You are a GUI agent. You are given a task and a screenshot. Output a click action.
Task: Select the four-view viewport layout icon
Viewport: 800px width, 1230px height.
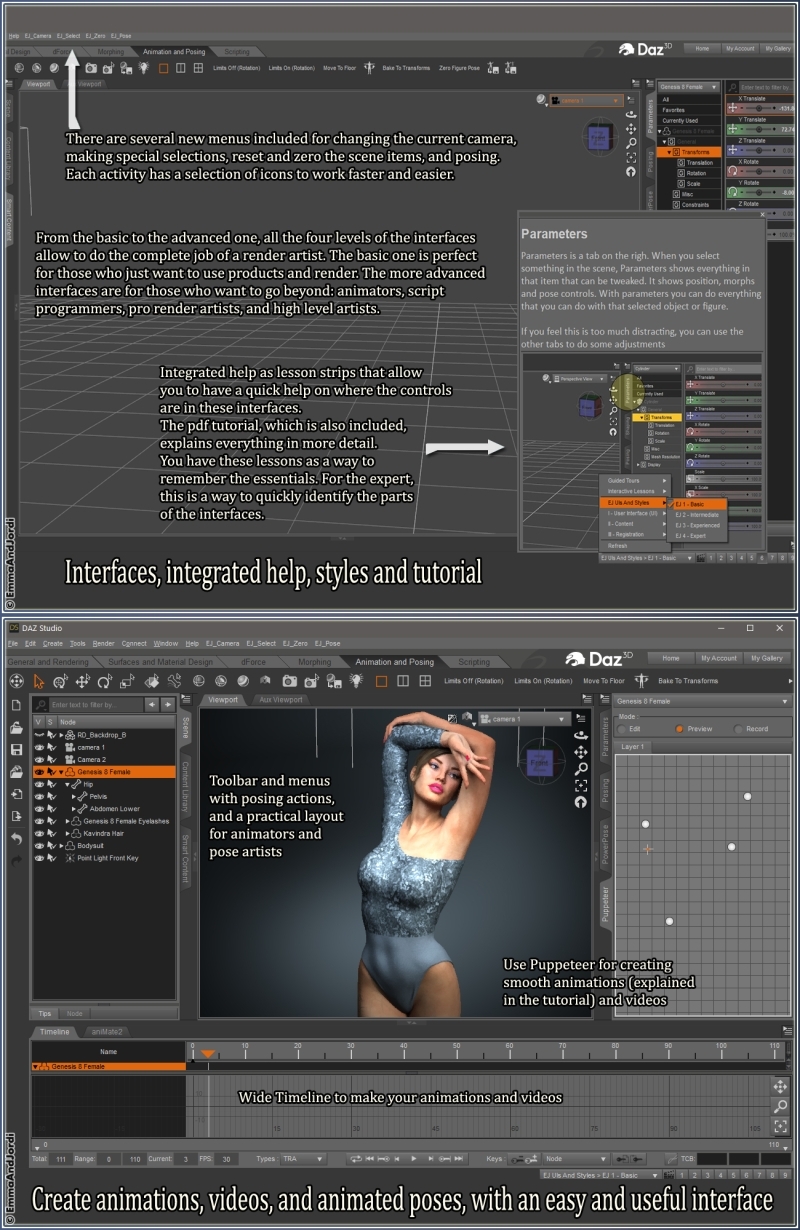click(425, 681)
